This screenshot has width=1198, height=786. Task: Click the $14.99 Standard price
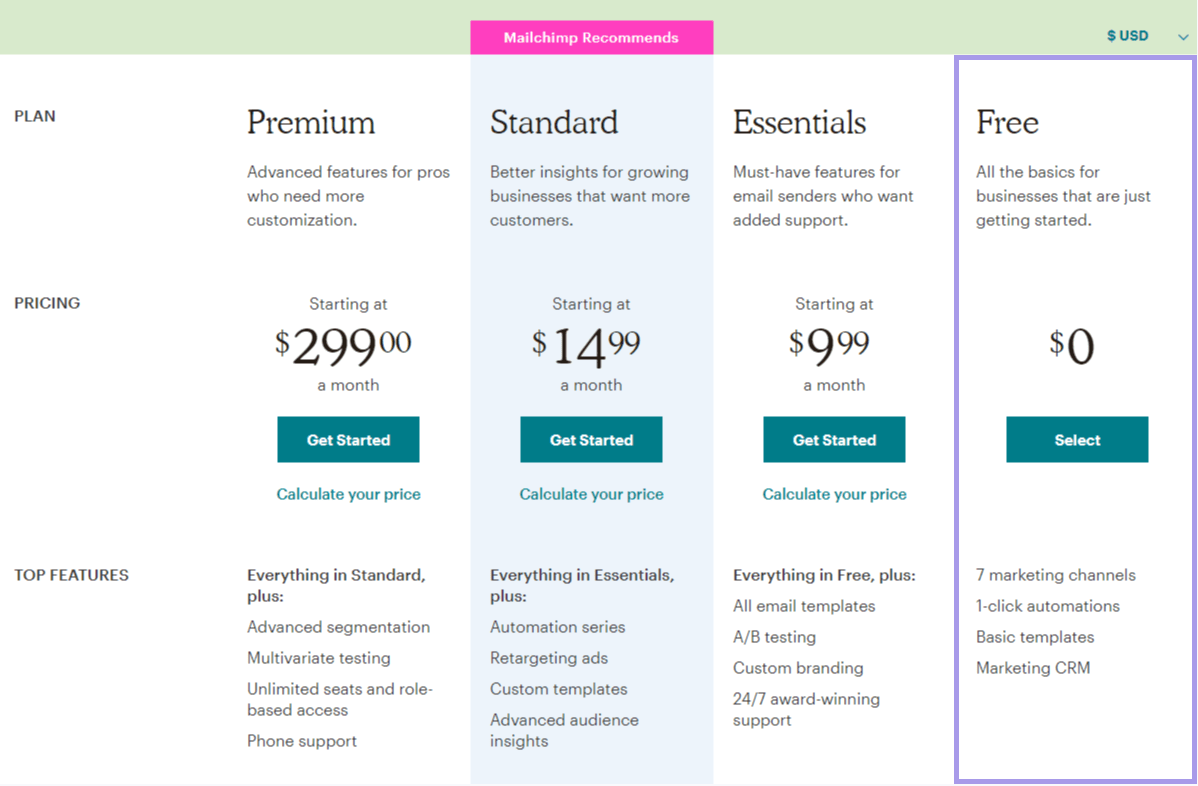(586, 345)
